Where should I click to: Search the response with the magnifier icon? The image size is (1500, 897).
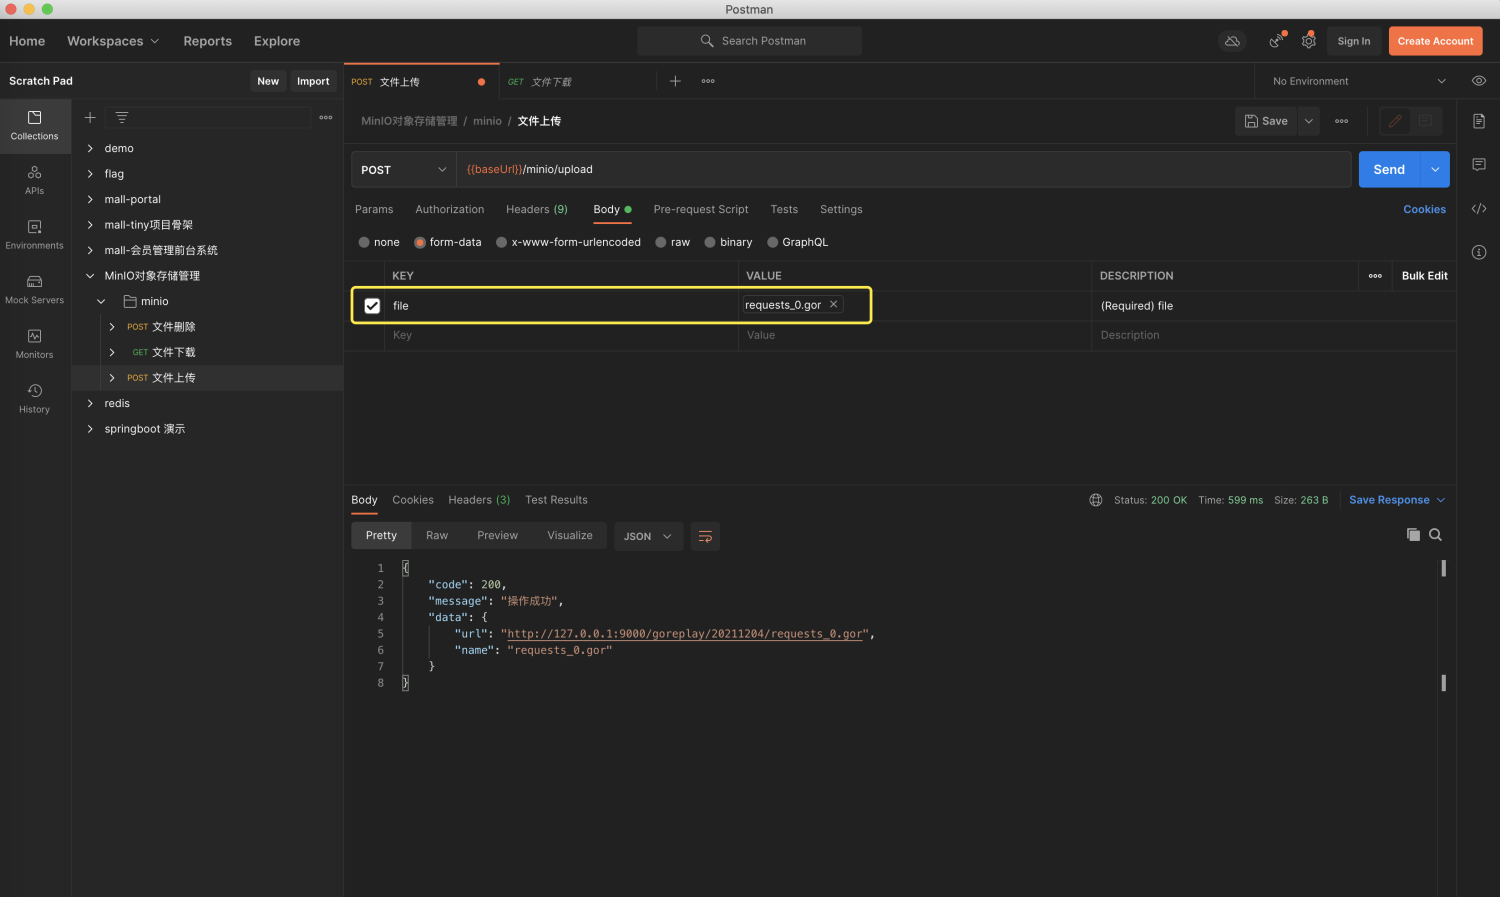tap(1435, 535)
